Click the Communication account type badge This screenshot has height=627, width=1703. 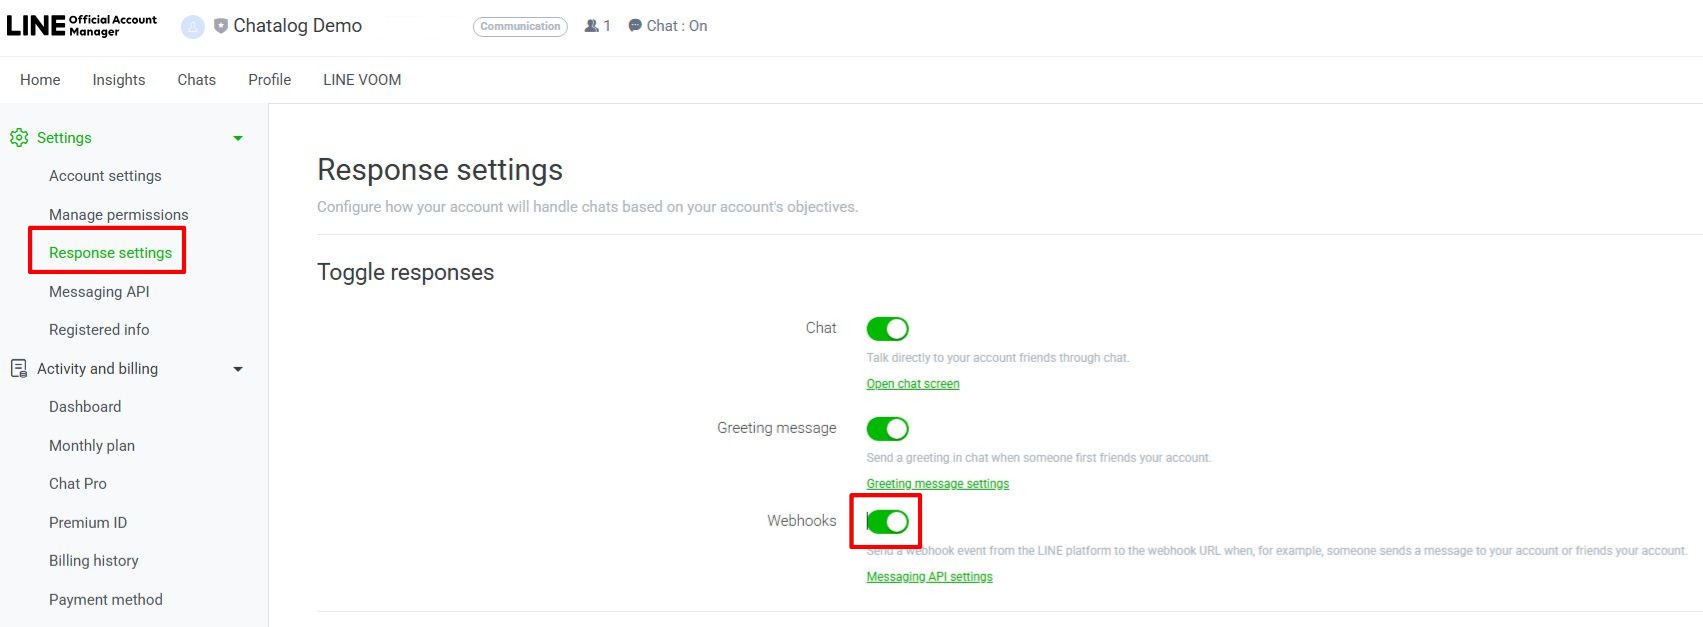coord(520,27)
